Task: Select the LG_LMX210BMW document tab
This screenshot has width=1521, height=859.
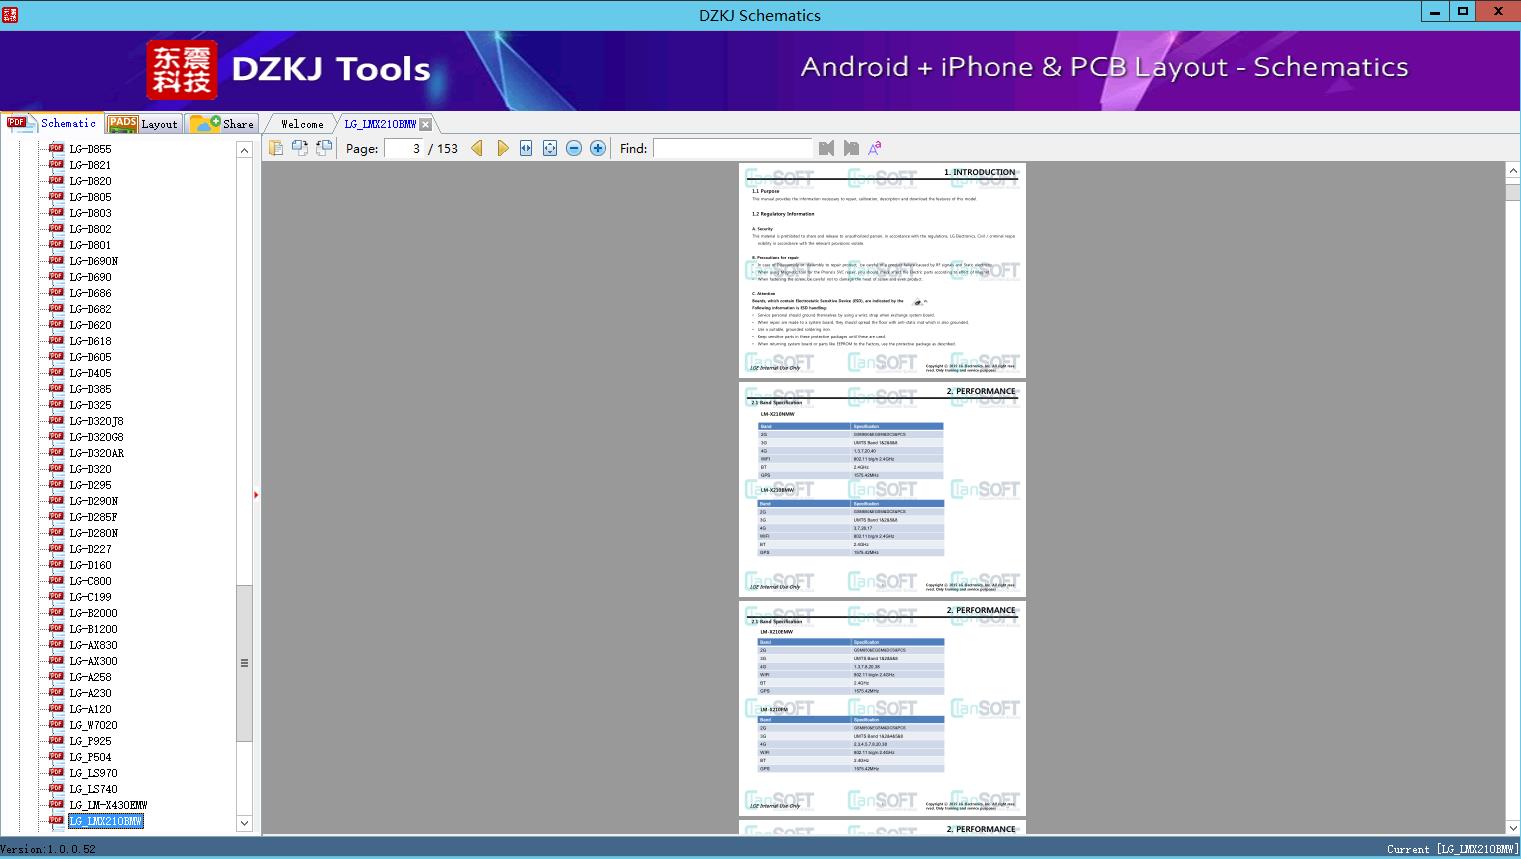Action: [380, 124]
